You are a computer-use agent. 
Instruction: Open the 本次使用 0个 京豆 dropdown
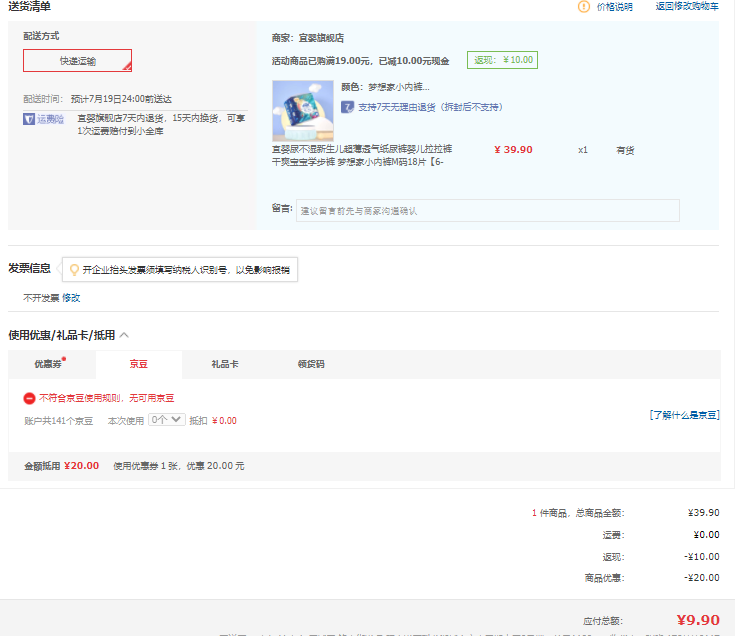tap(167, 420)
